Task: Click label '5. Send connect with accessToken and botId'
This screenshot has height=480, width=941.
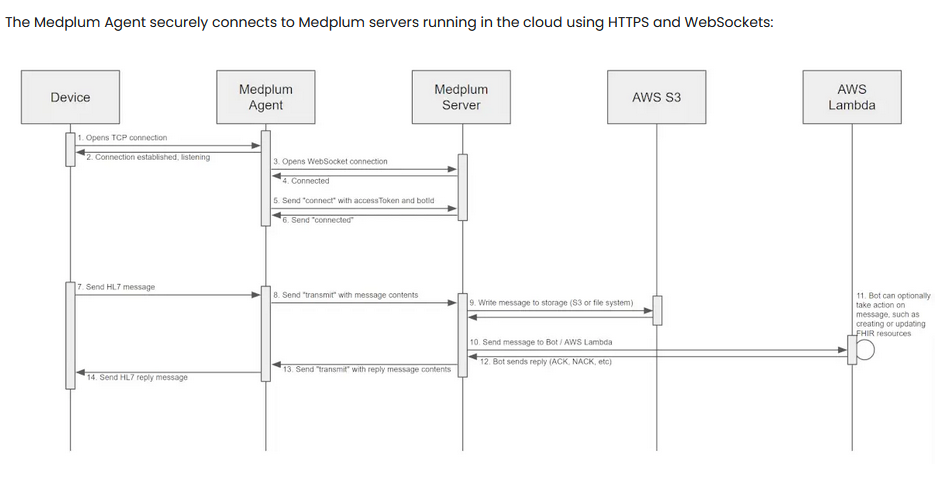Action: [353, 200]
